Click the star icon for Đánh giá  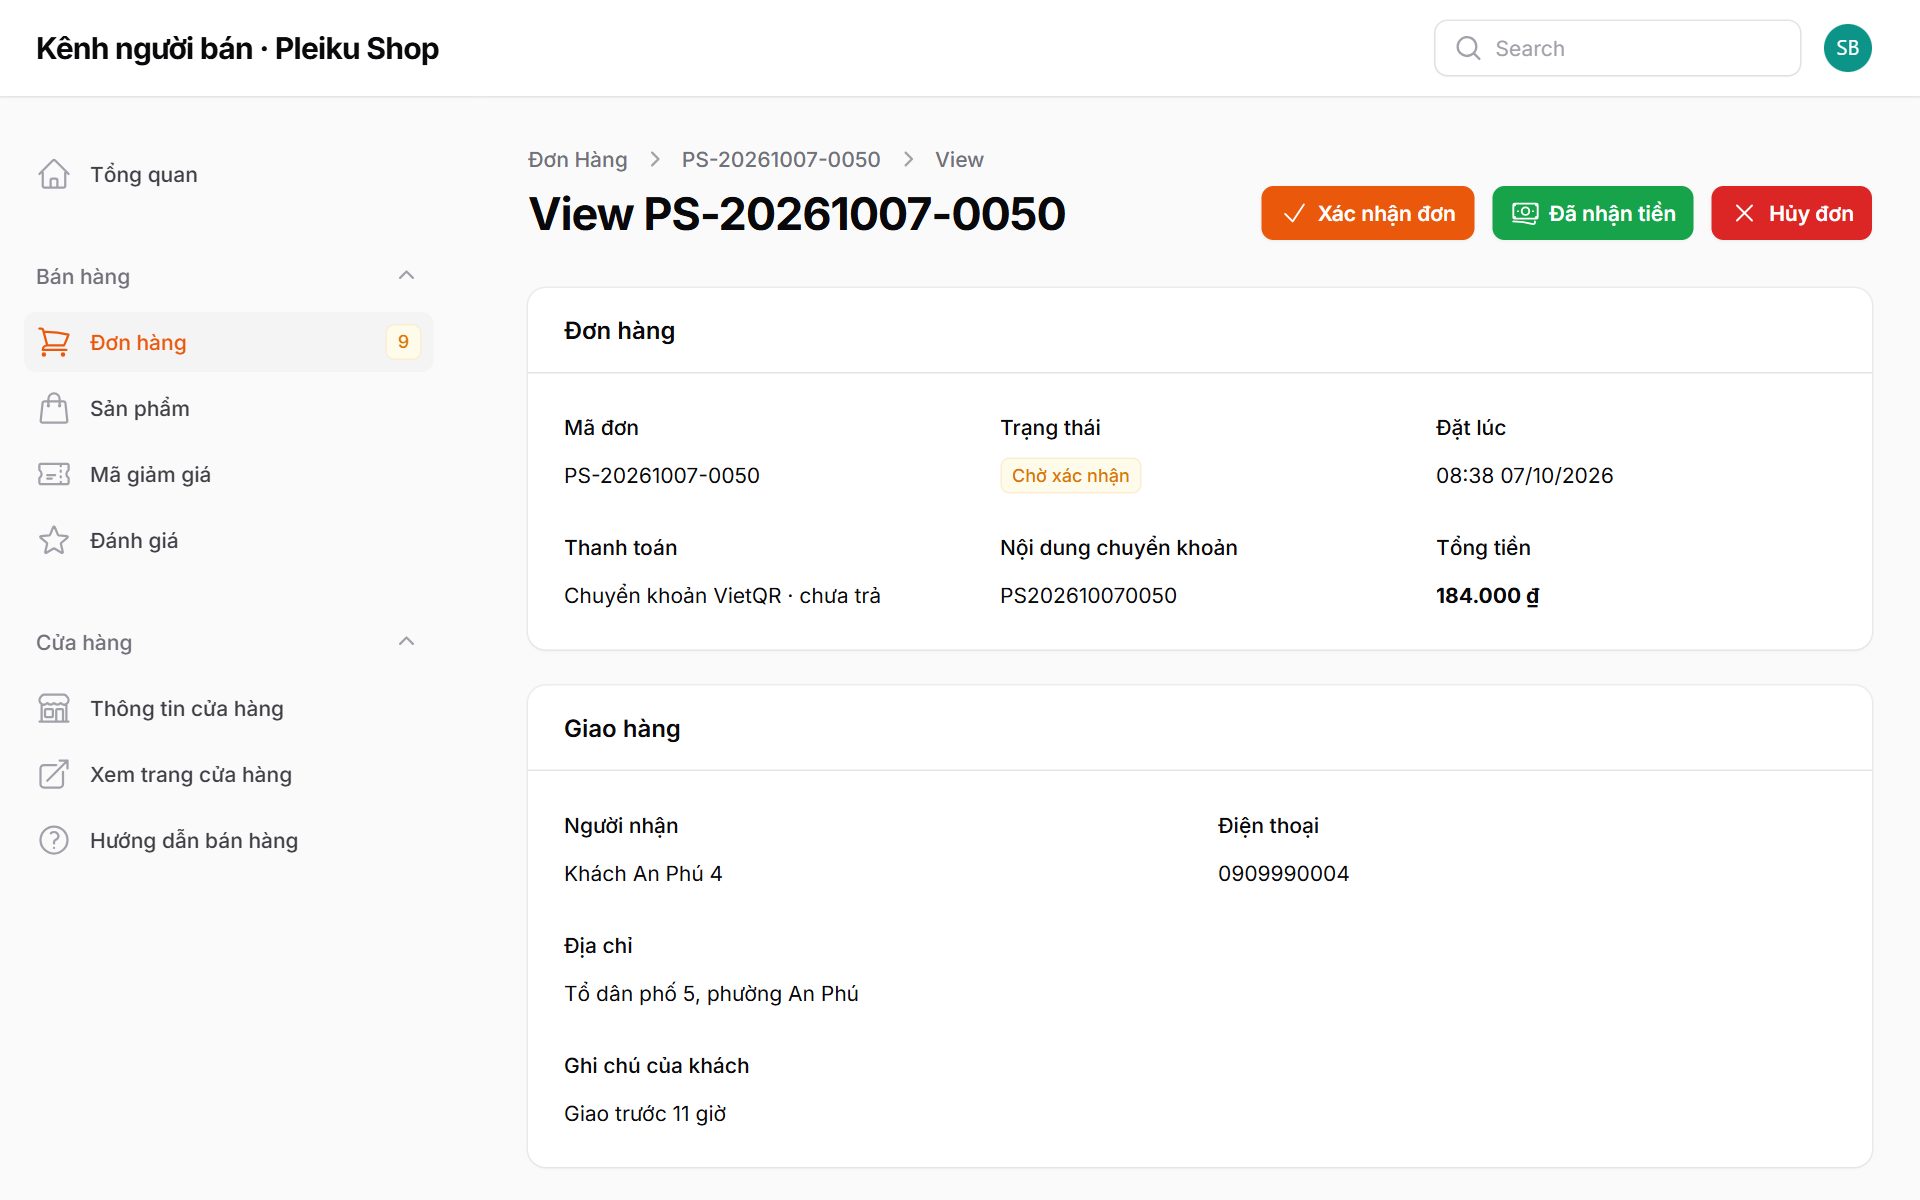tap(54, 540)
